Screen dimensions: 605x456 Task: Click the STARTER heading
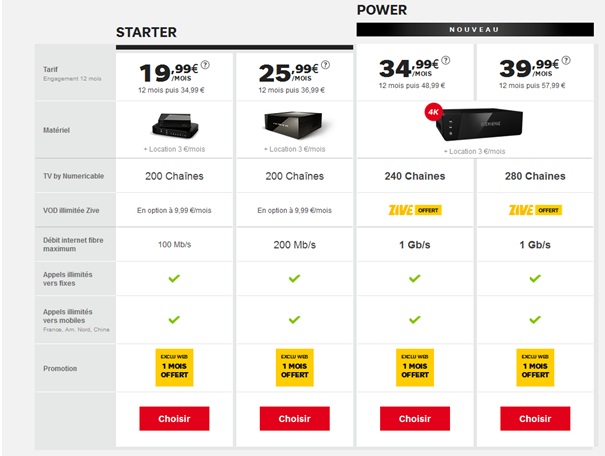[146, 33]
